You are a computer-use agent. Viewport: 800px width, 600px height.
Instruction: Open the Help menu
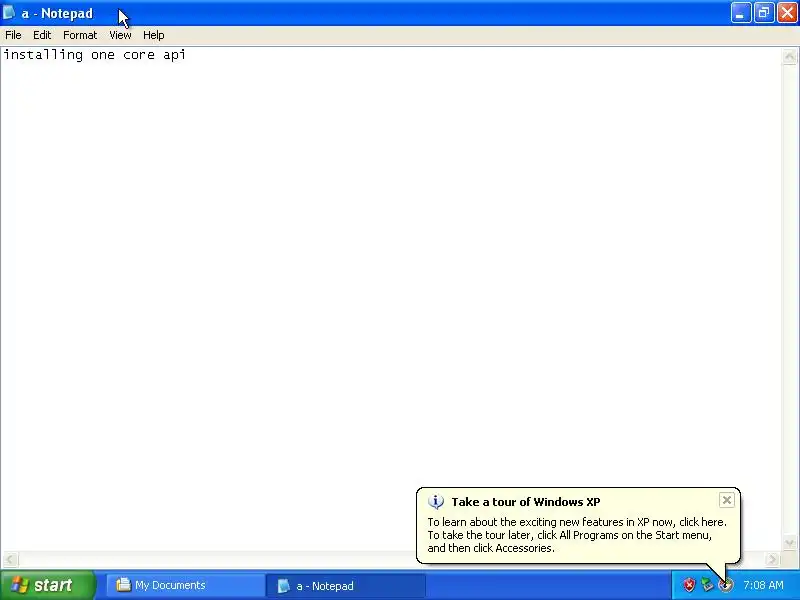coord(154,35)
